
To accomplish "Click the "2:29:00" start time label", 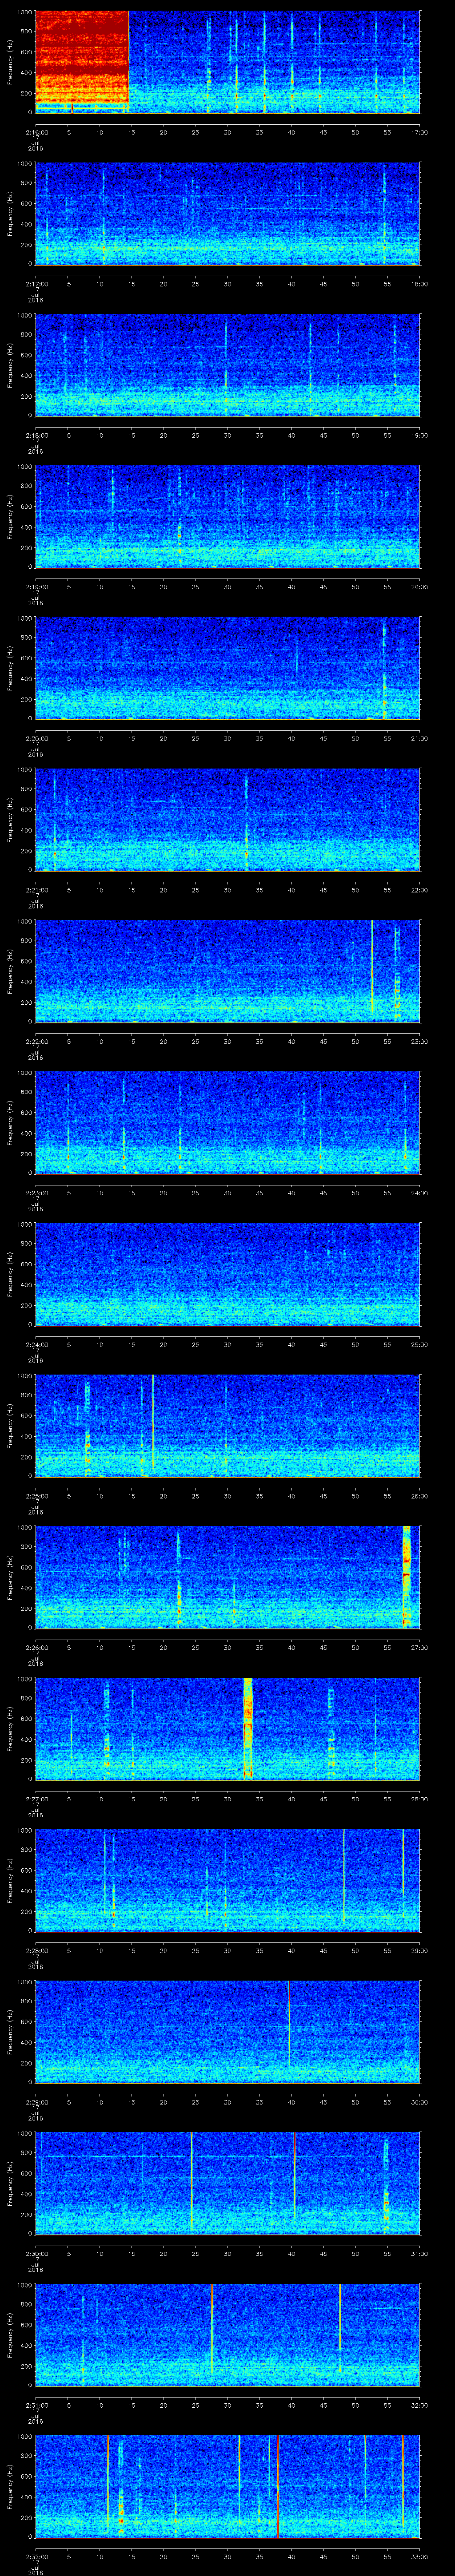I will pos(36,2102).
